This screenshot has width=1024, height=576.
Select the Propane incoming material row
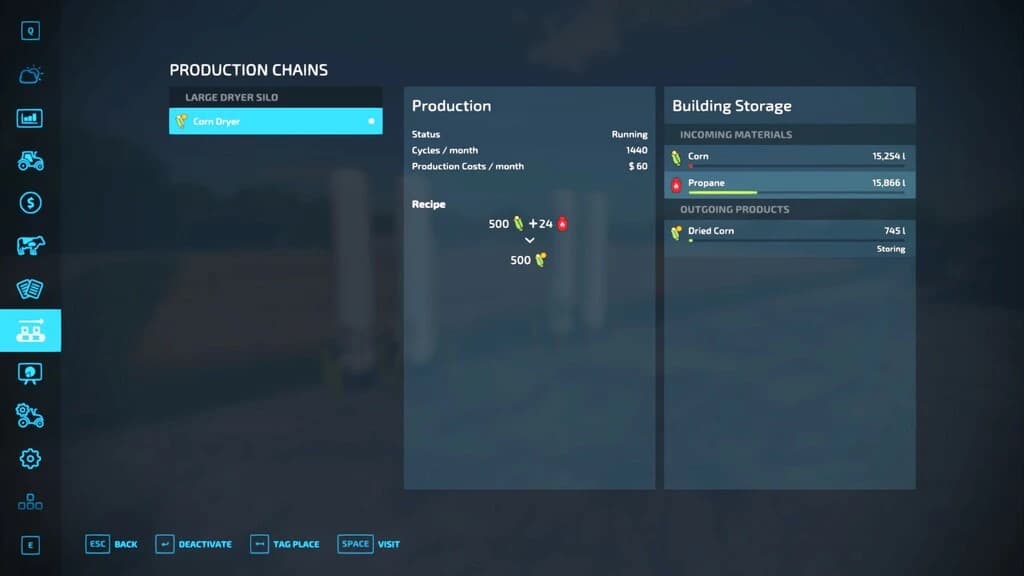tap(790, 185)
